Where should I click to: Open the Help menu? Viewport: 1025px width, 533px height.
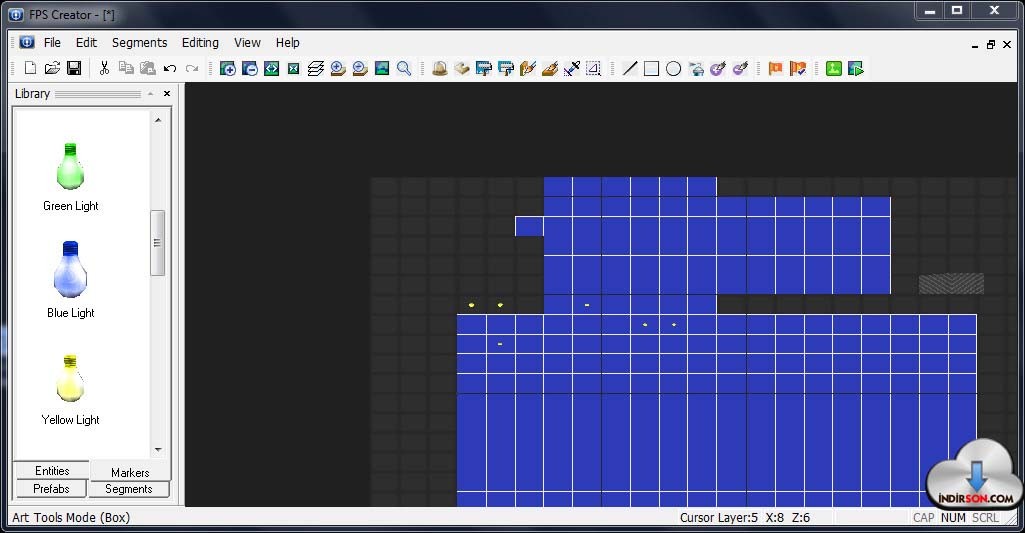288,43
